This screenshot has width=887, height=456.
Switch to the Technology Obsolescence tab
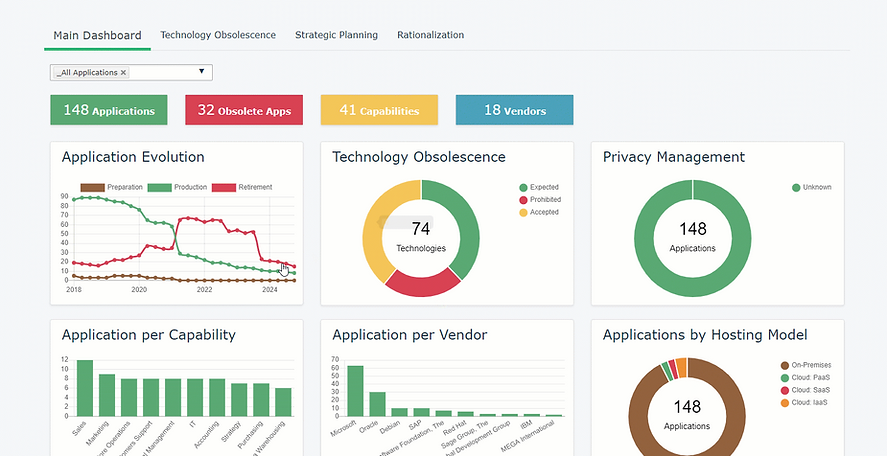tap(218, 35)
